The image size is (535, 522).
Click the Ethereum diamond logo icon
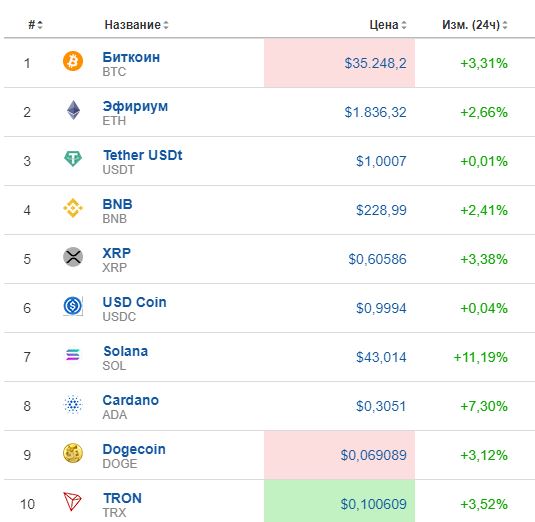tap(73, 110)
